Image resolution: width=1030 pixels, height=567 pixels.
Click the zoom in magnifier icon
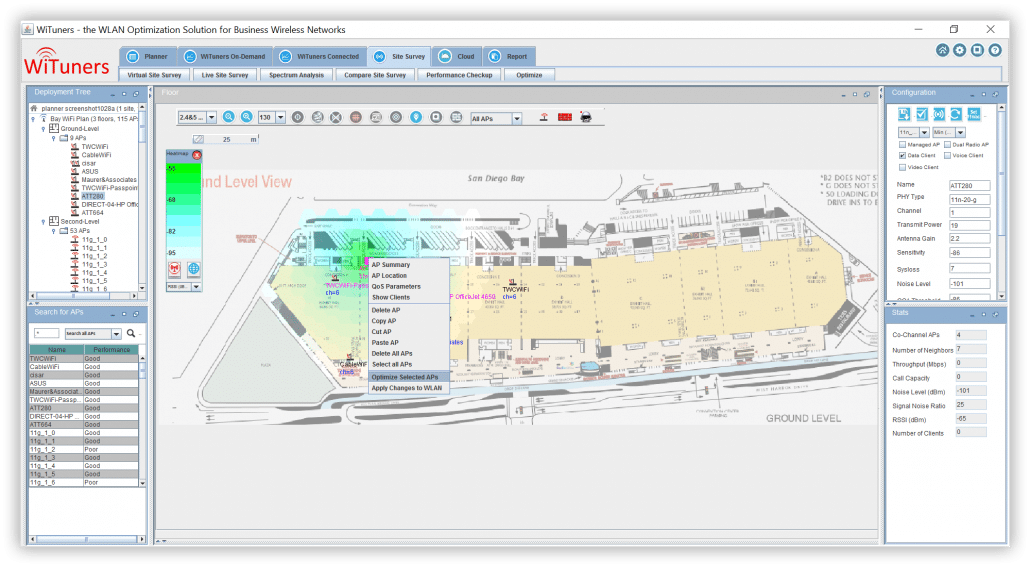(229, 117)
